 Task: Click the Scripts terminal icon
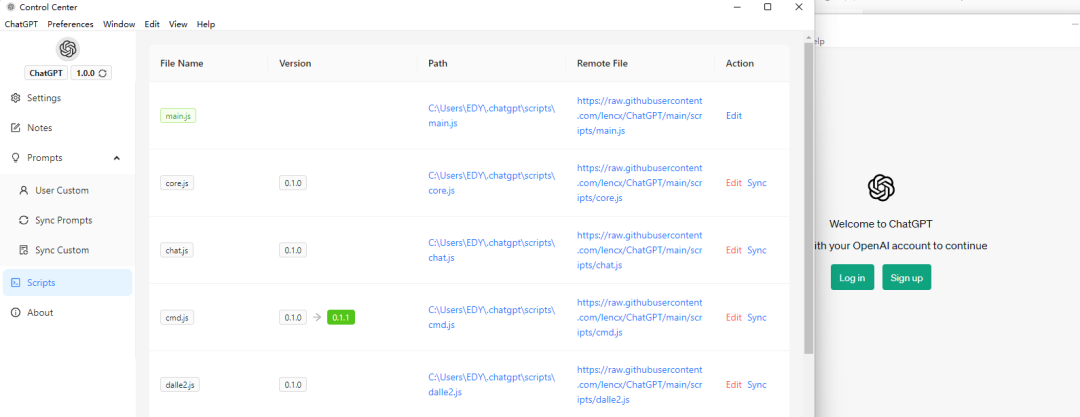16,283
